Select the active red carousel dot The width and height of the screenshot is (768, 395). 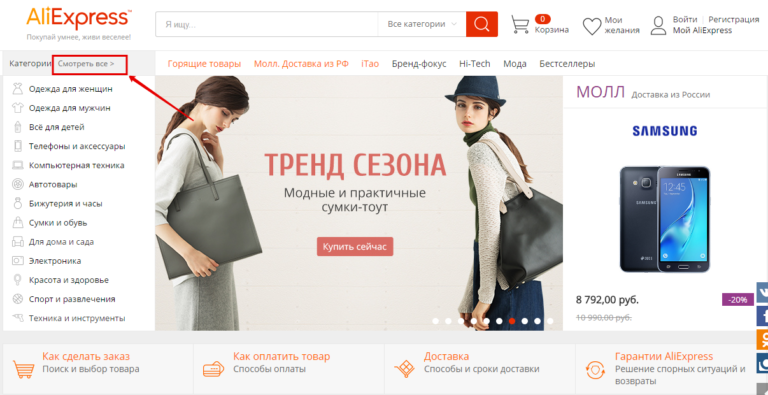coord(512,321)
